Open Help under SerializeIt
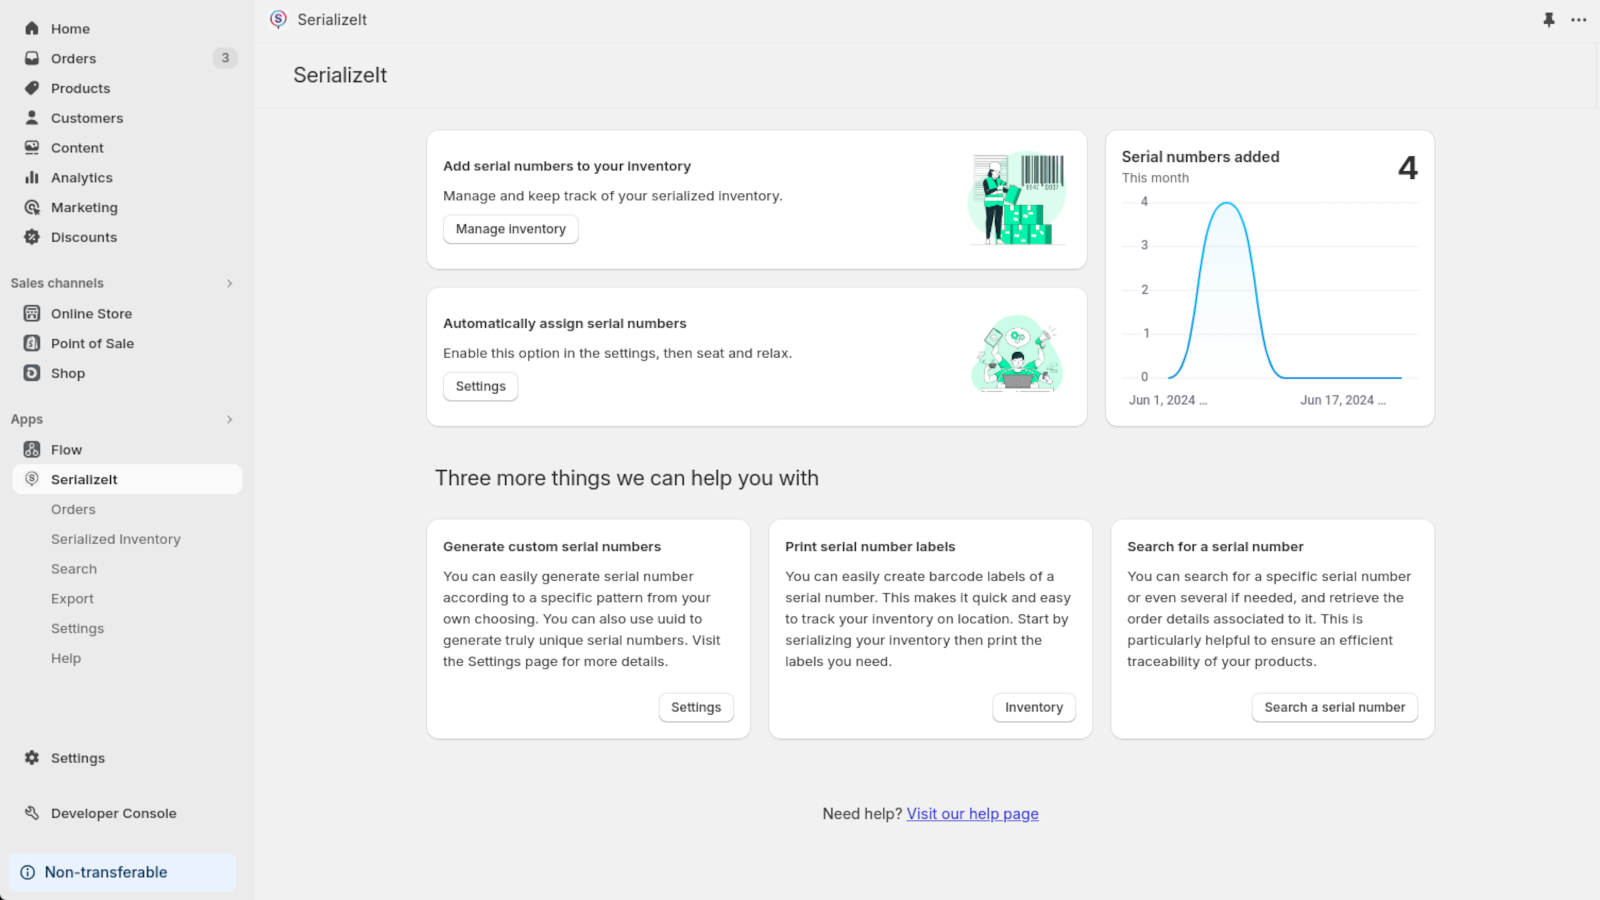 coord(66,658)
